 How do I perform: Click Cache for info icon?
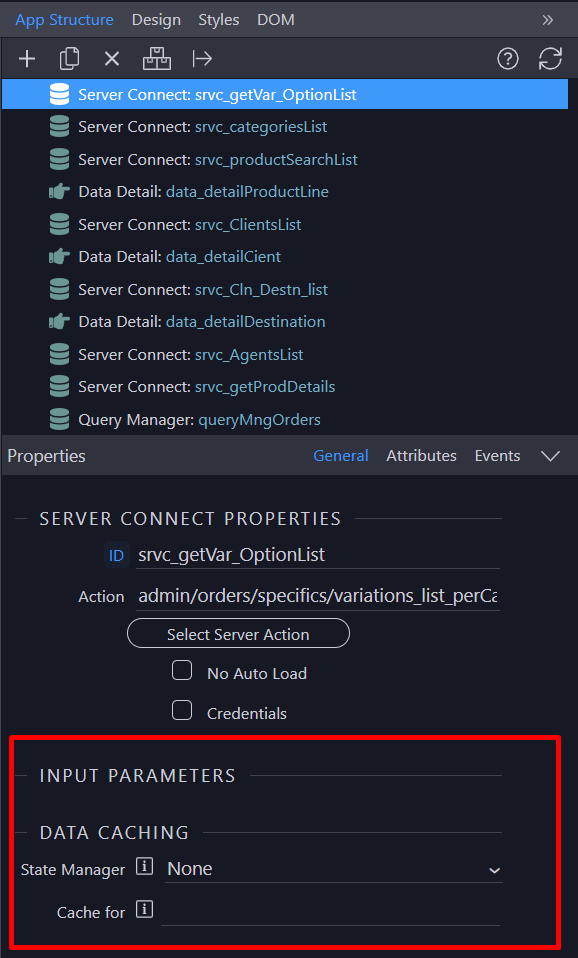coord(144,910)
